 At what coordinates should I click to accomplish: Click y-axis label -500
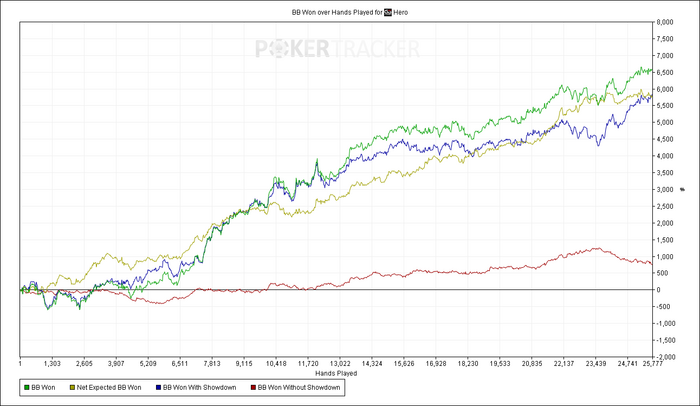(663, 307)
